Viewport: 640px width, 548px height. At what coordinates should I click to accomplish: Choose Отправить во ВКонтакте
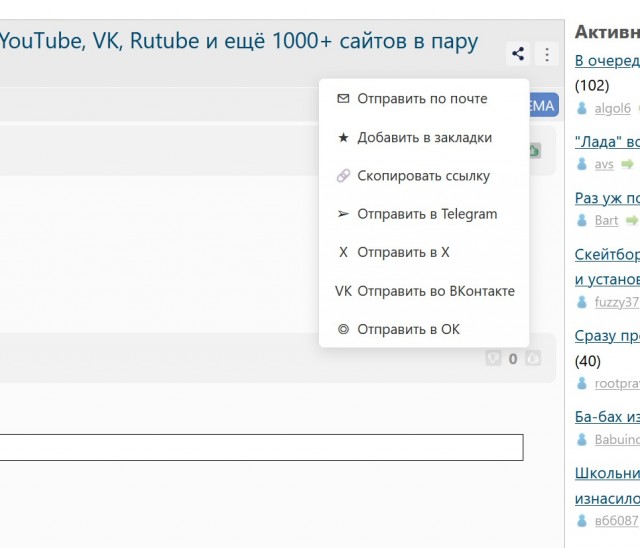(424, 291)
